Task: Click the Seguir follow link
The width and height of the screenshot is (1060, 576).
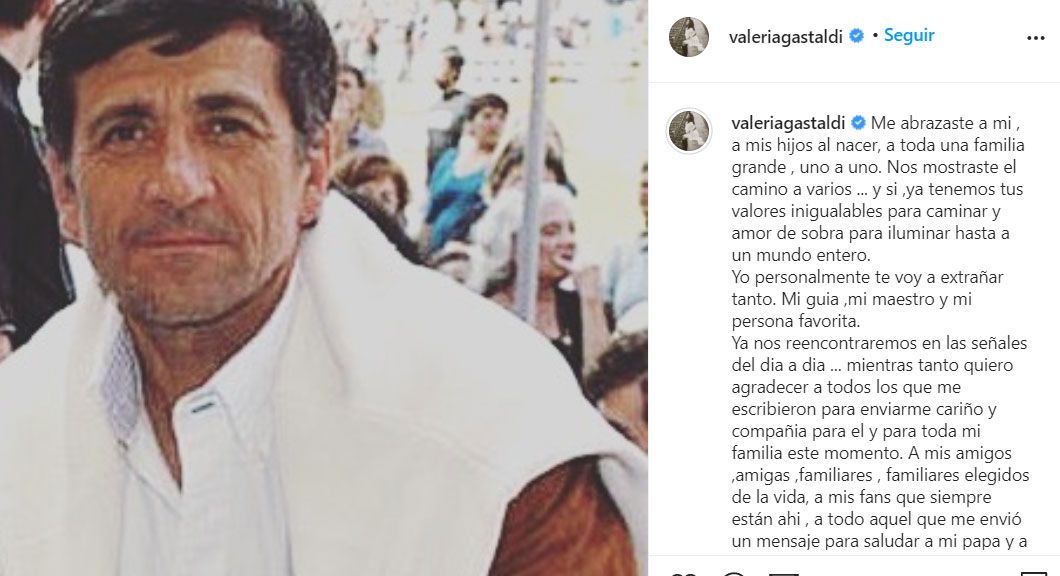Action: click(909, 35)
